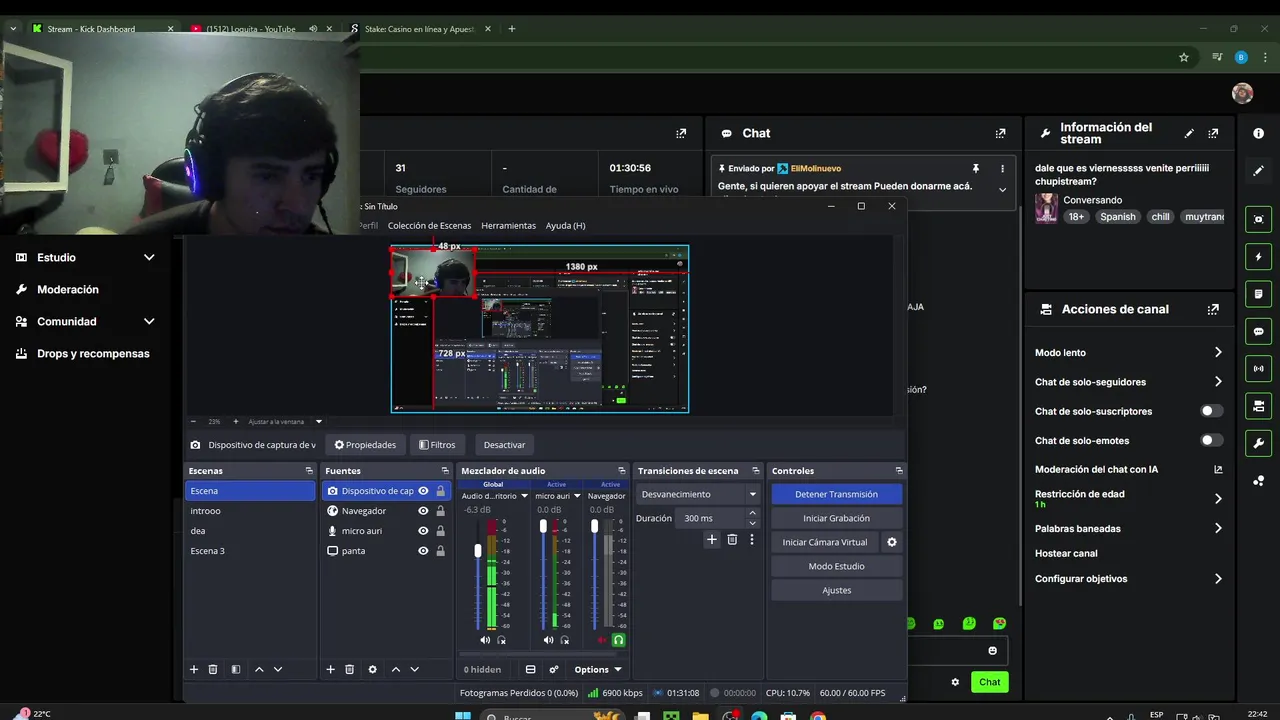The image size is (1280, 720).
Task: Open advanced audio properties gears icon
Action: [554, 669]
